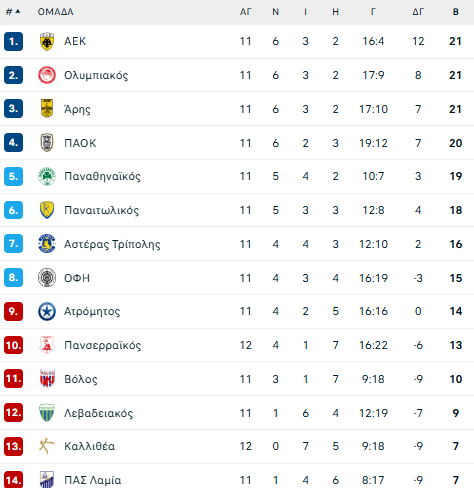Click the Παναιτωλικός shield logo
The image size is (474, 488).
click(47, 210)
